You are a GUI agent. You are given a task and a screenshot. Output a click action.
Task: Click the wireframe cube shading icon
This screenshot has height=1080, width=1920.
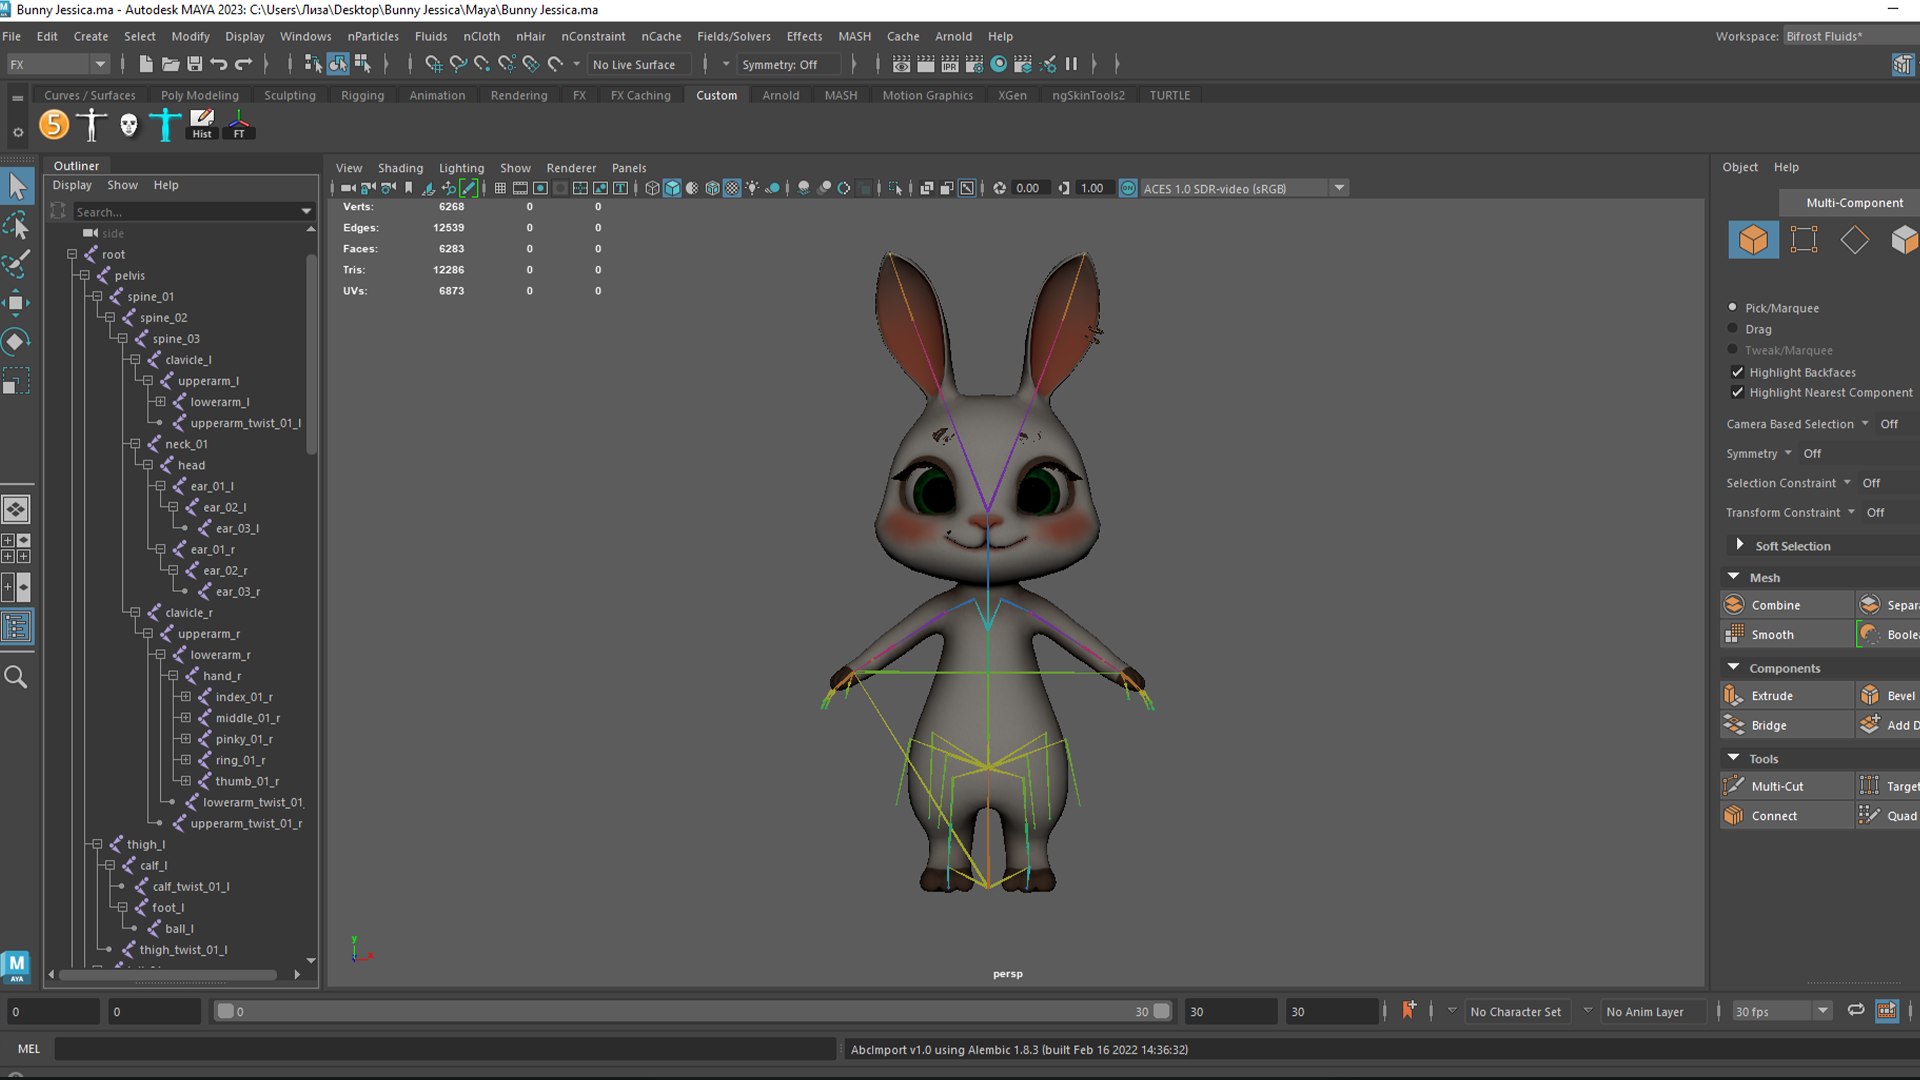tap(652, 188)
